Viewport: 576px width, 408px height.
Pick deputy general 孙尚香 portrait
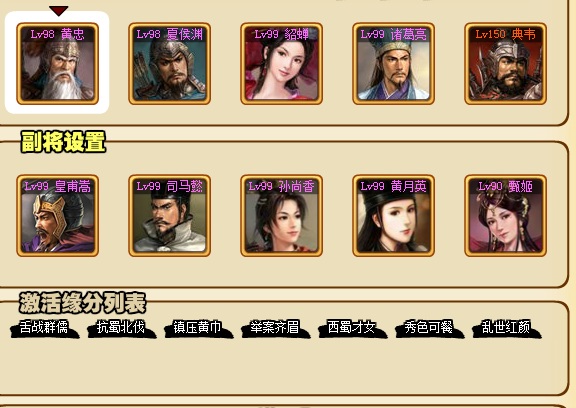[281, 216]
